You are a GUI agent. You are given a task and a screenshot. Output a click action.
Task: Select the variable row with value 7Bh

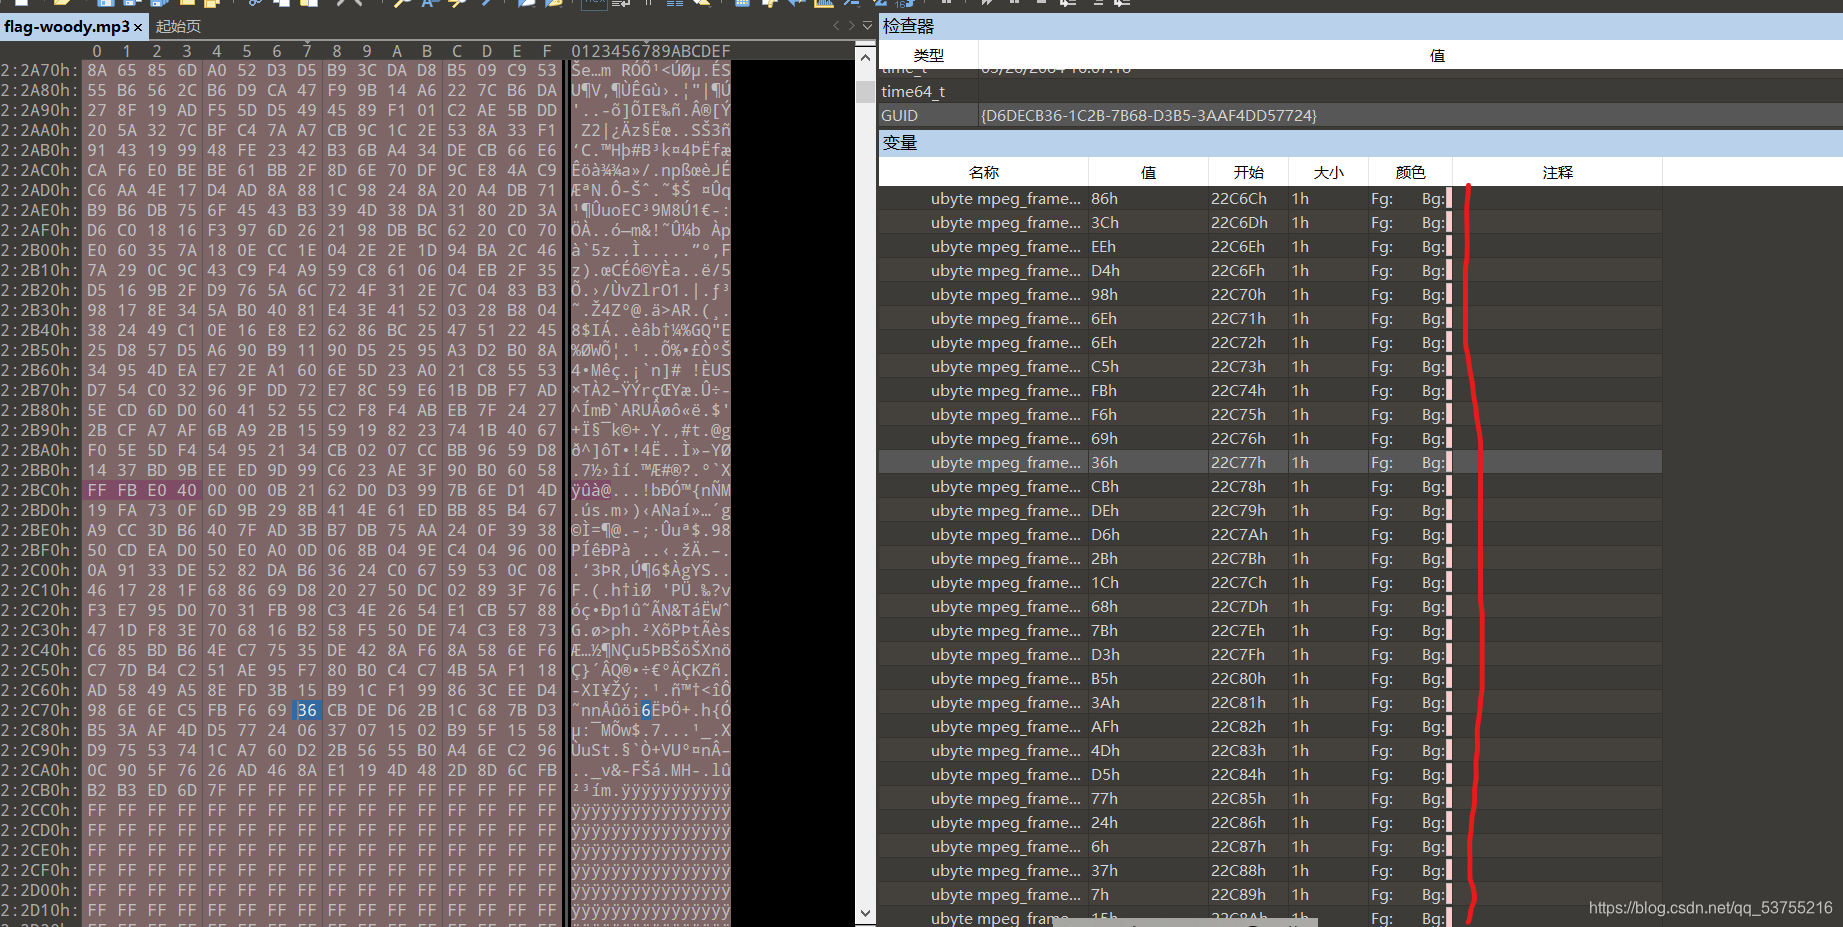click(1270, 631)
